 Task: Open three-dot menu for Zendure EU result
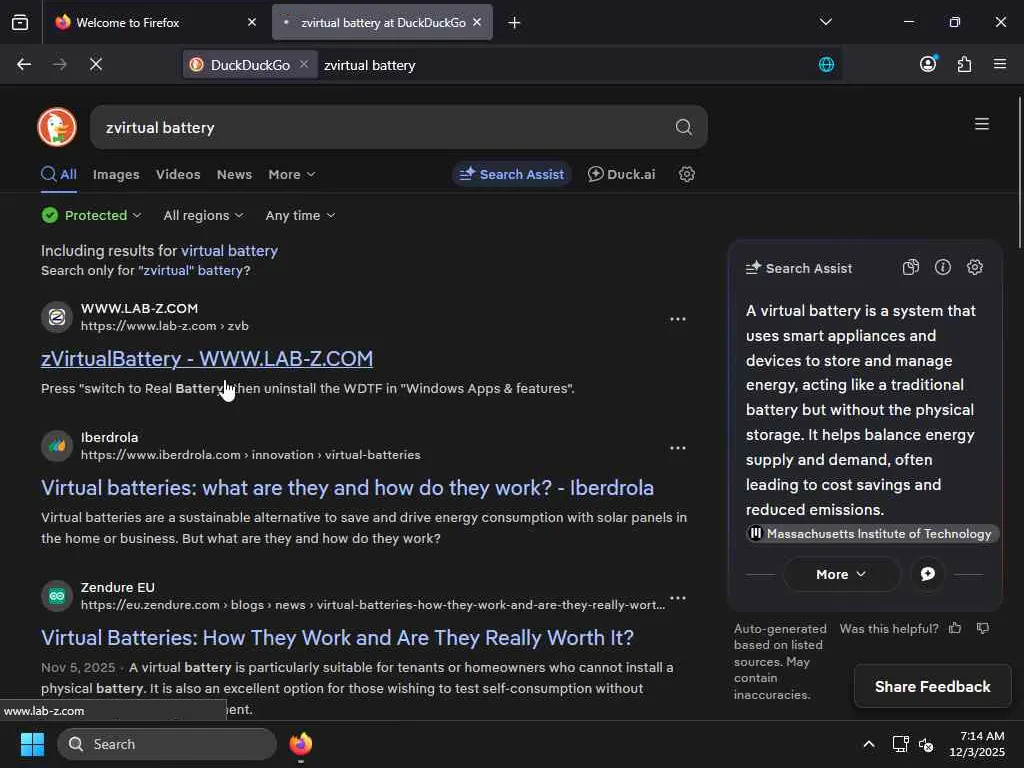pos(678,598)
